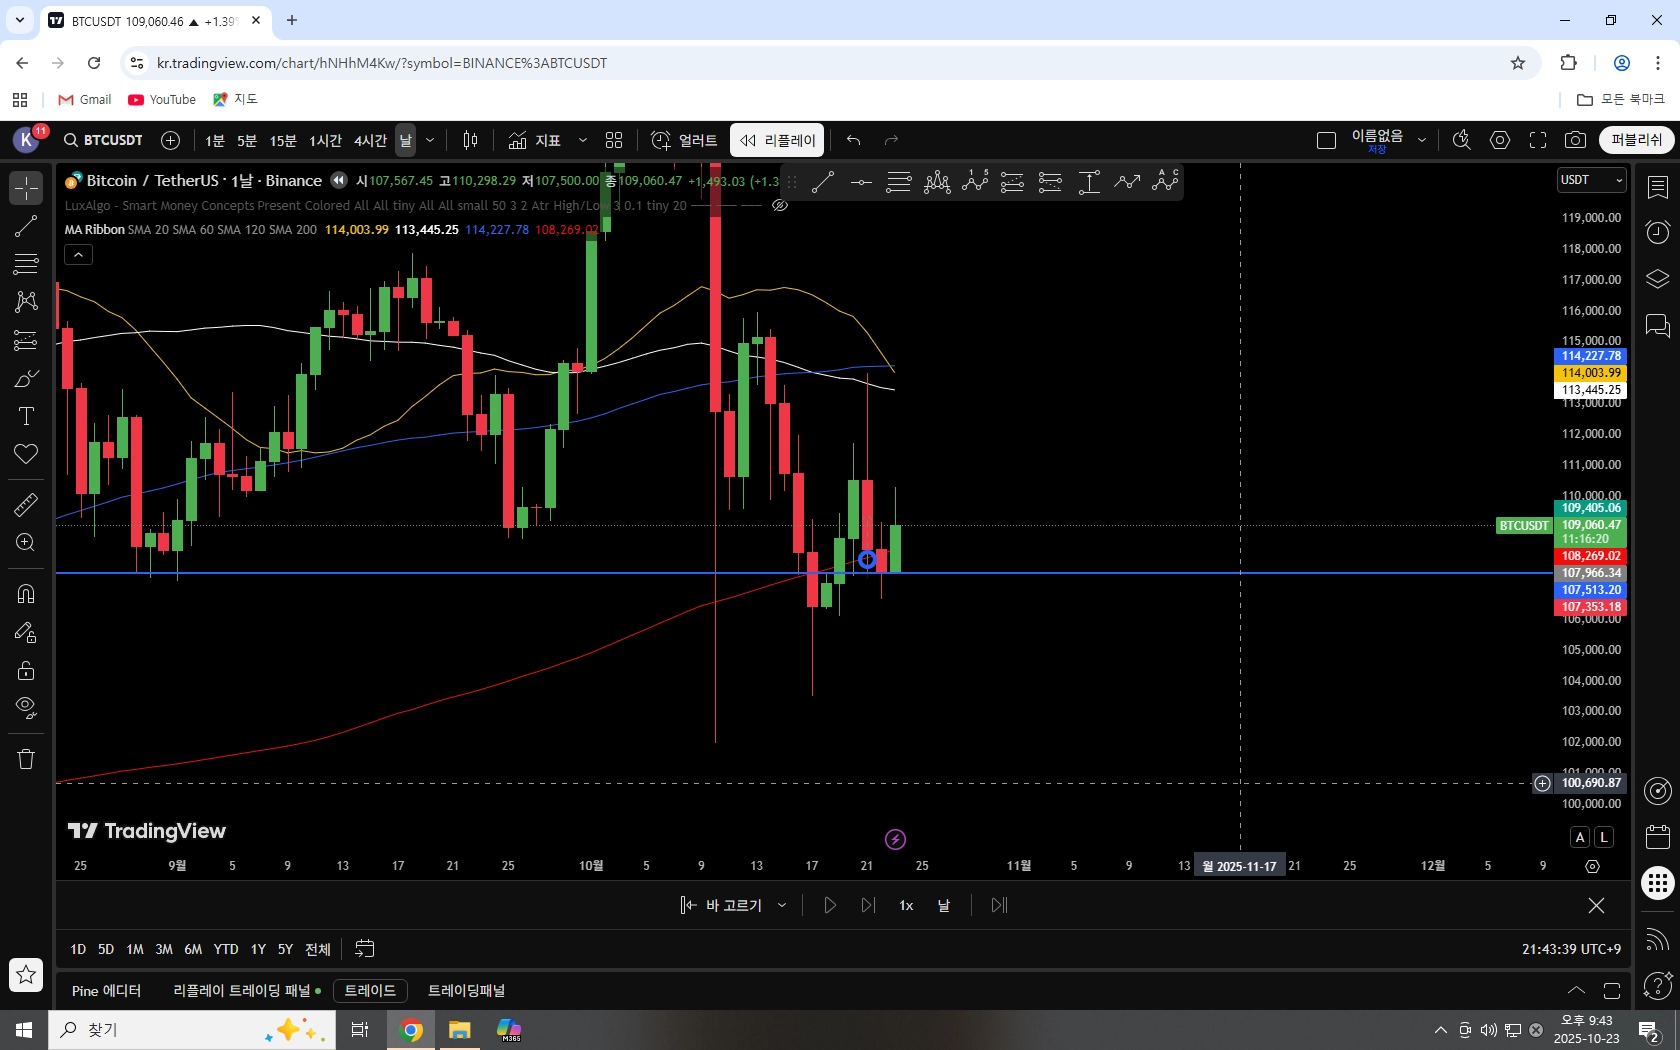Play the bar replay

coord(830,905)
